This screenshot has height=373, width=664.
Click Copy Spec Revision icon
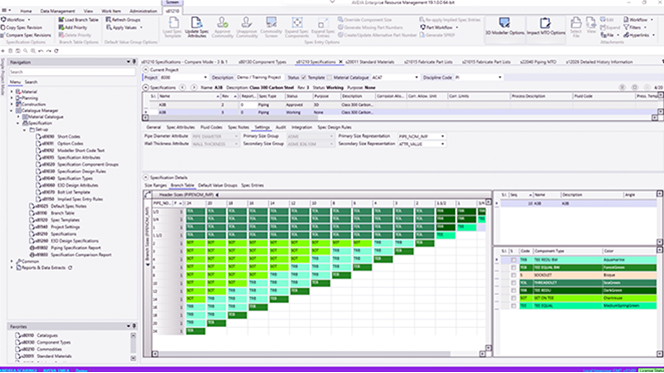(x=22, y=27)
